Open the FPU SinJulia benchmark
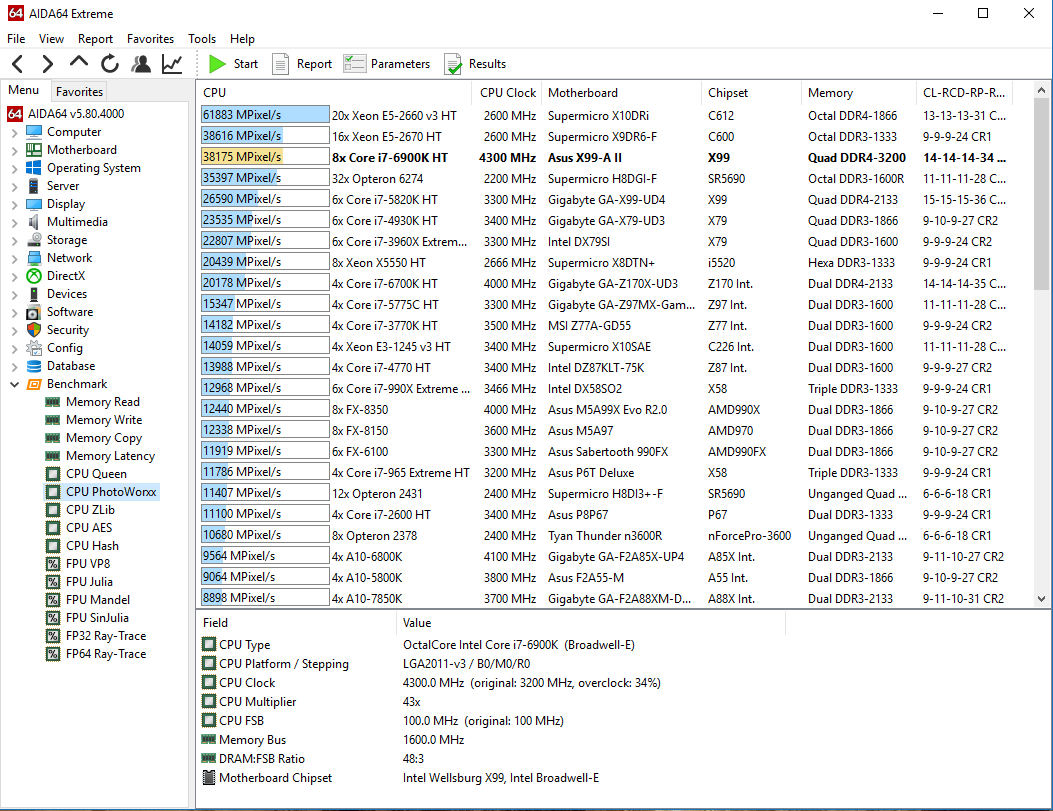The width and height of the screenshot is (1053, 811). 97,618
